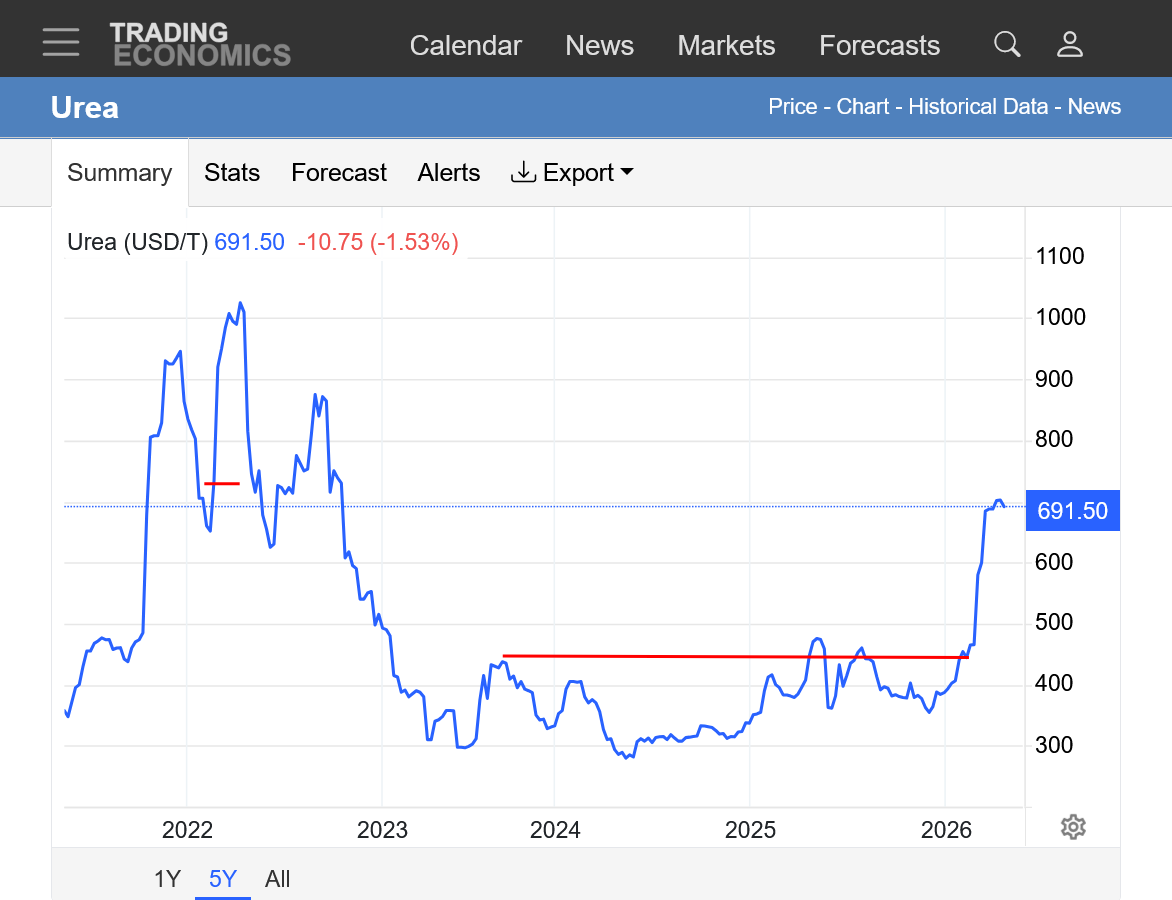Open News in top navigation
The width and height of the screenshot is (1172, 900).
coord(599,46)
